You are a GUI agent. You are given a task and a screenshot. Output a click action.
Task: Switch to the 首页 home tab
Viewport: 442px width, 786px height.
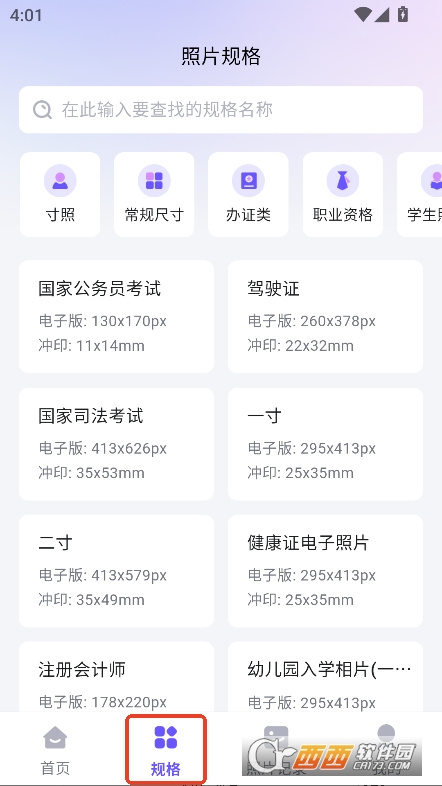coord(55,750)
